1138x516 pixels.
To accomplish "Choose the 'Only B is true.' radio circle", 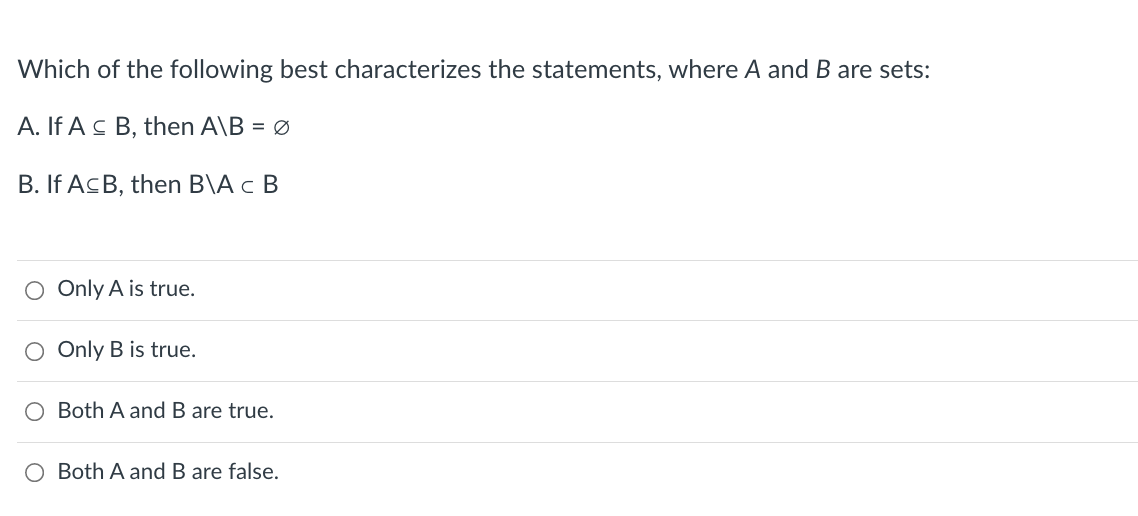I will (34, 352).
